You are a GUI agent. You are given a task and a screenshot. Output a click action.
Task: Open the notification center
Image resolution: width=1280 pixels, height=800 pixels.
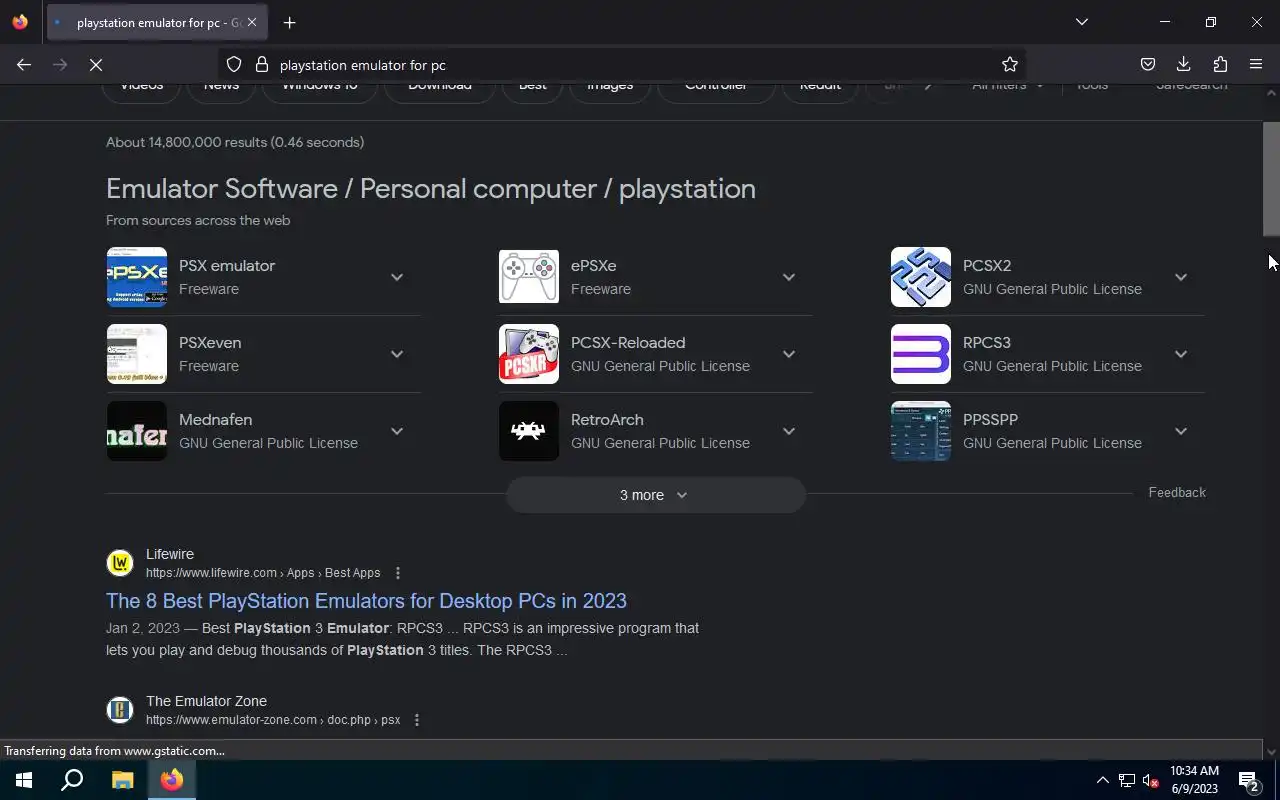coord(1248,780)
